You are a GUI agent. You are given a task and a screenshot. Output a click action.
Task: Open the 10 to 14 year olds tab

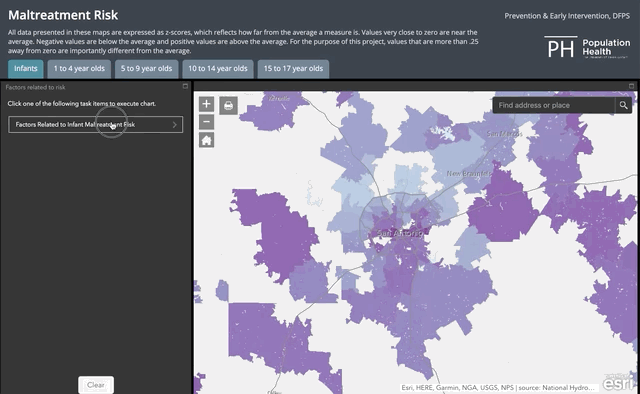click(x=218, y=69)
